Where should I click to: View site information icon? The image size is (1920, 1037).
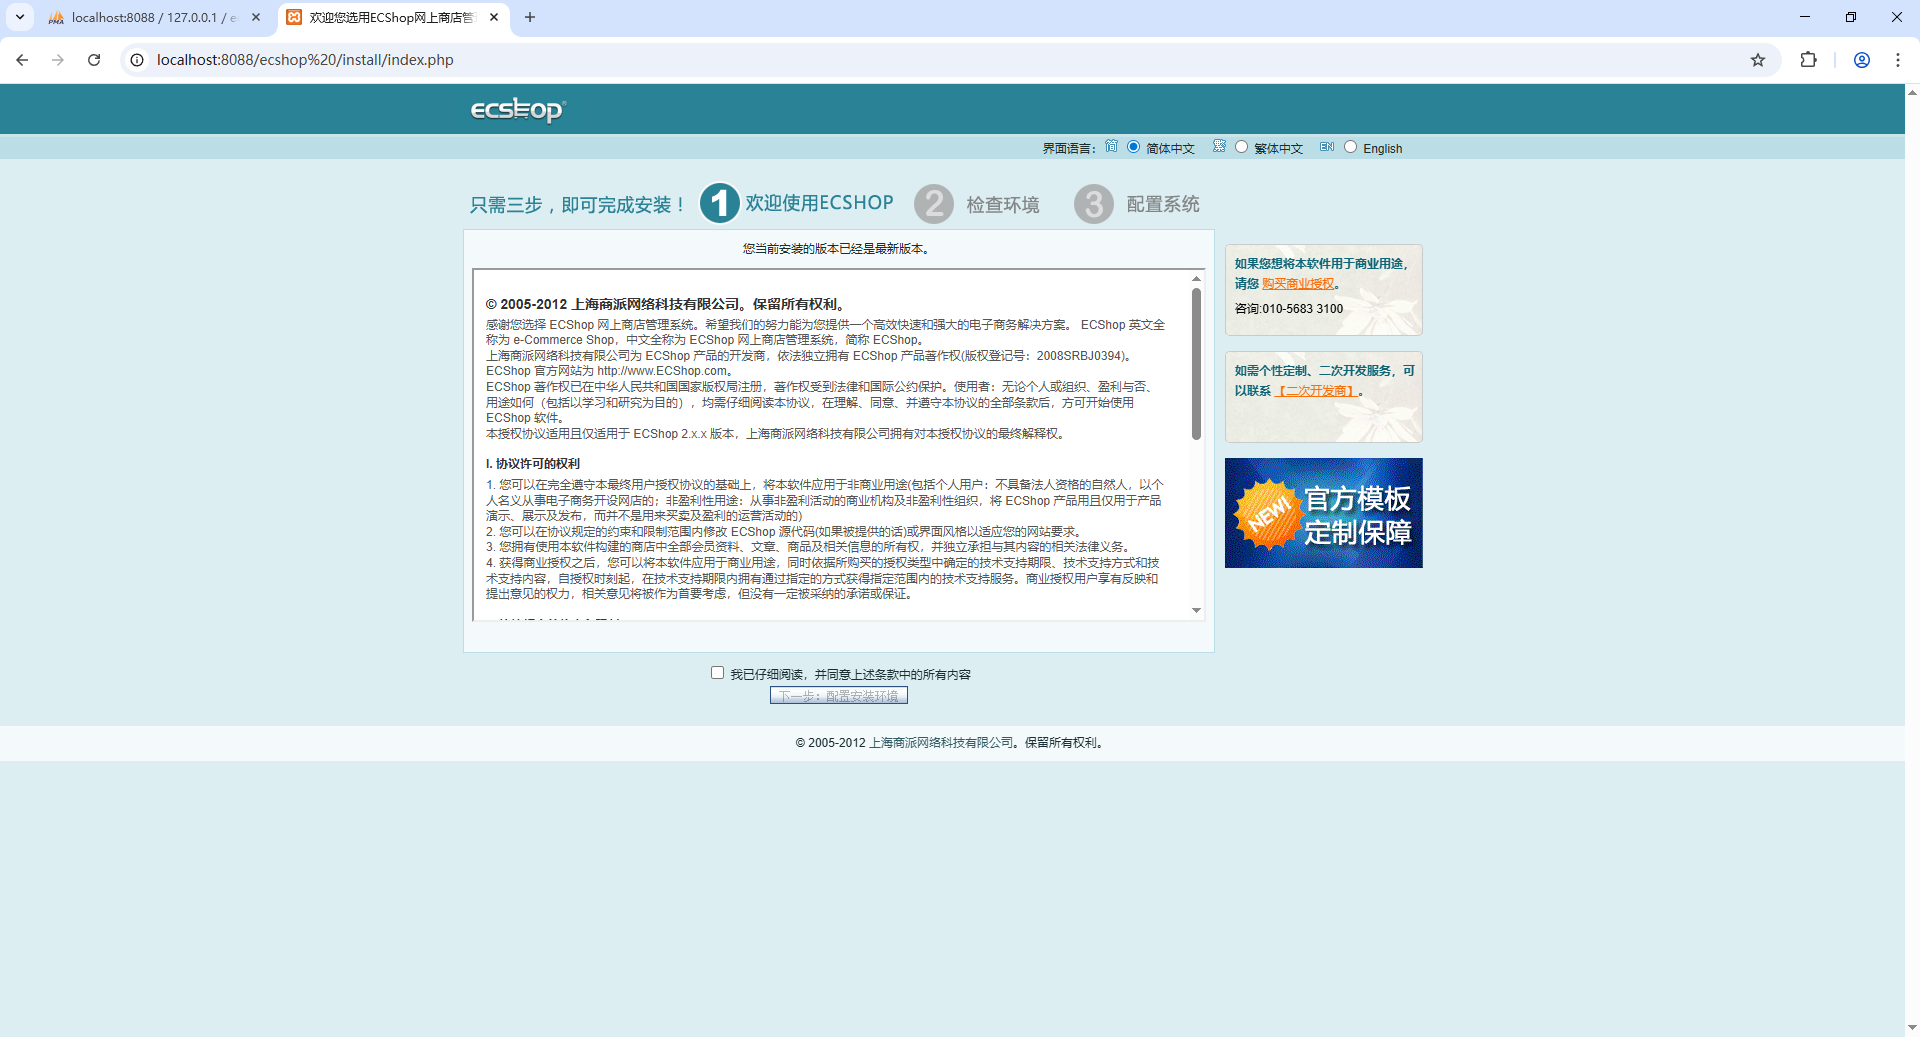tap(137, 60)
